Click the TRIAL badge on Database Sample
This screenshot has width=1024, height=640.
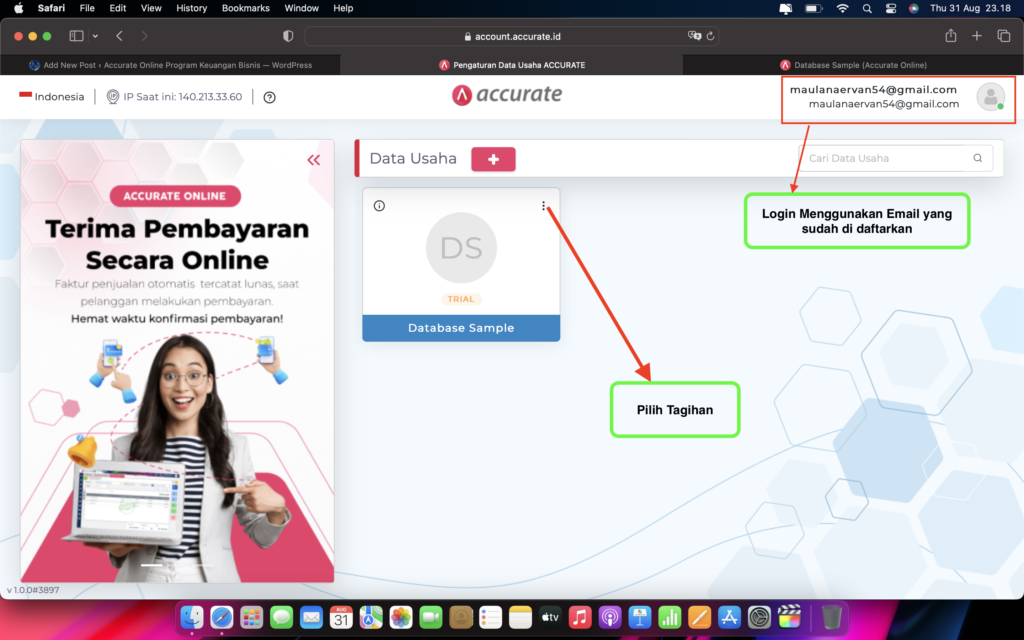tap(461, 299)
